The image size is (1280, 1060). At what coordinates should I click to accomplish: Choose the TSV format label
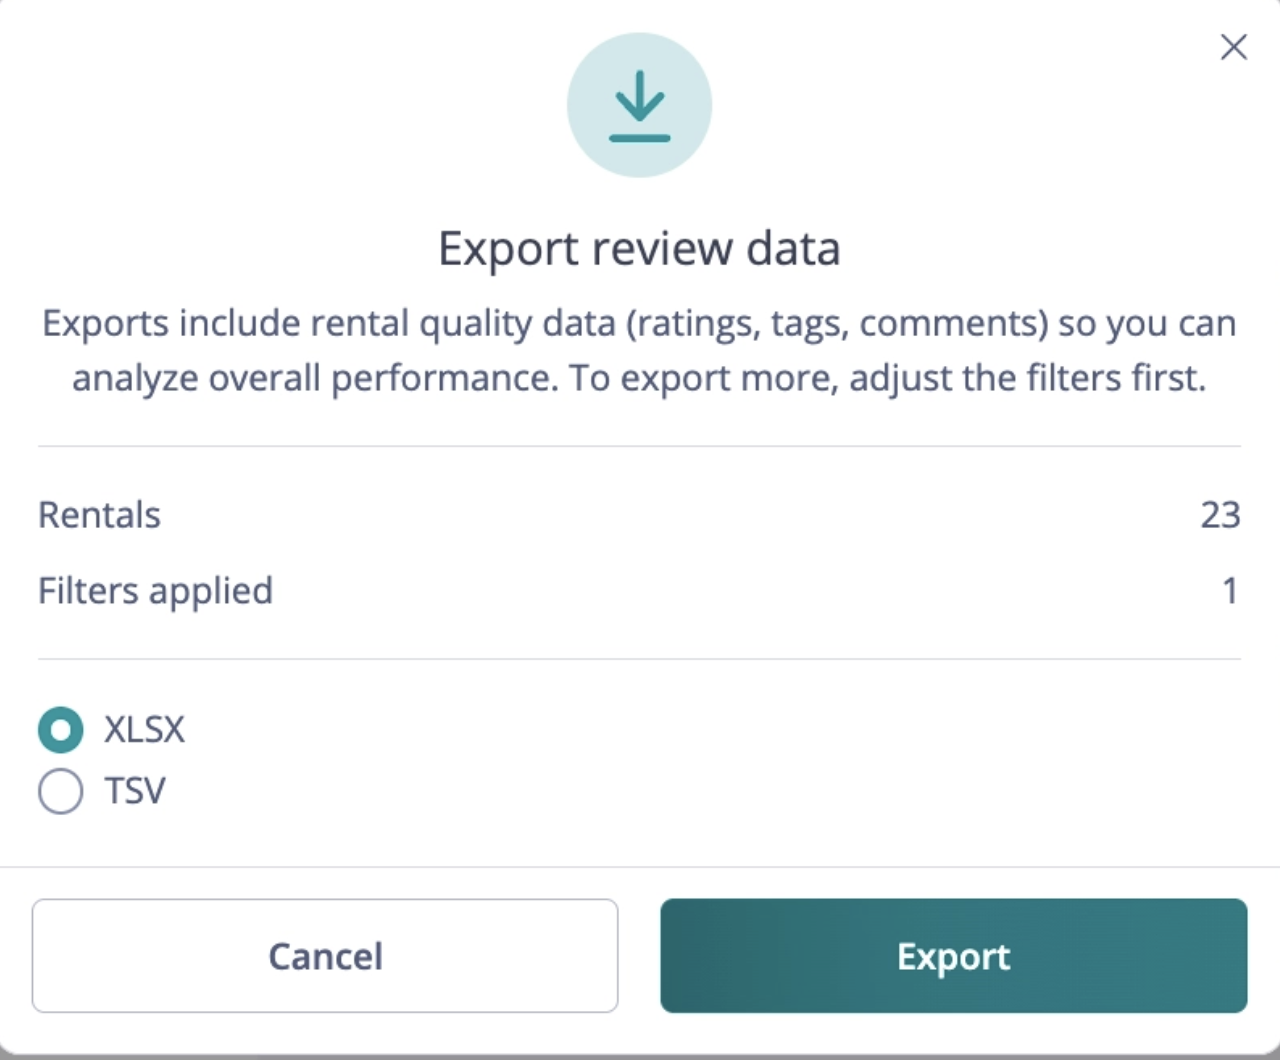coord(135,791)
